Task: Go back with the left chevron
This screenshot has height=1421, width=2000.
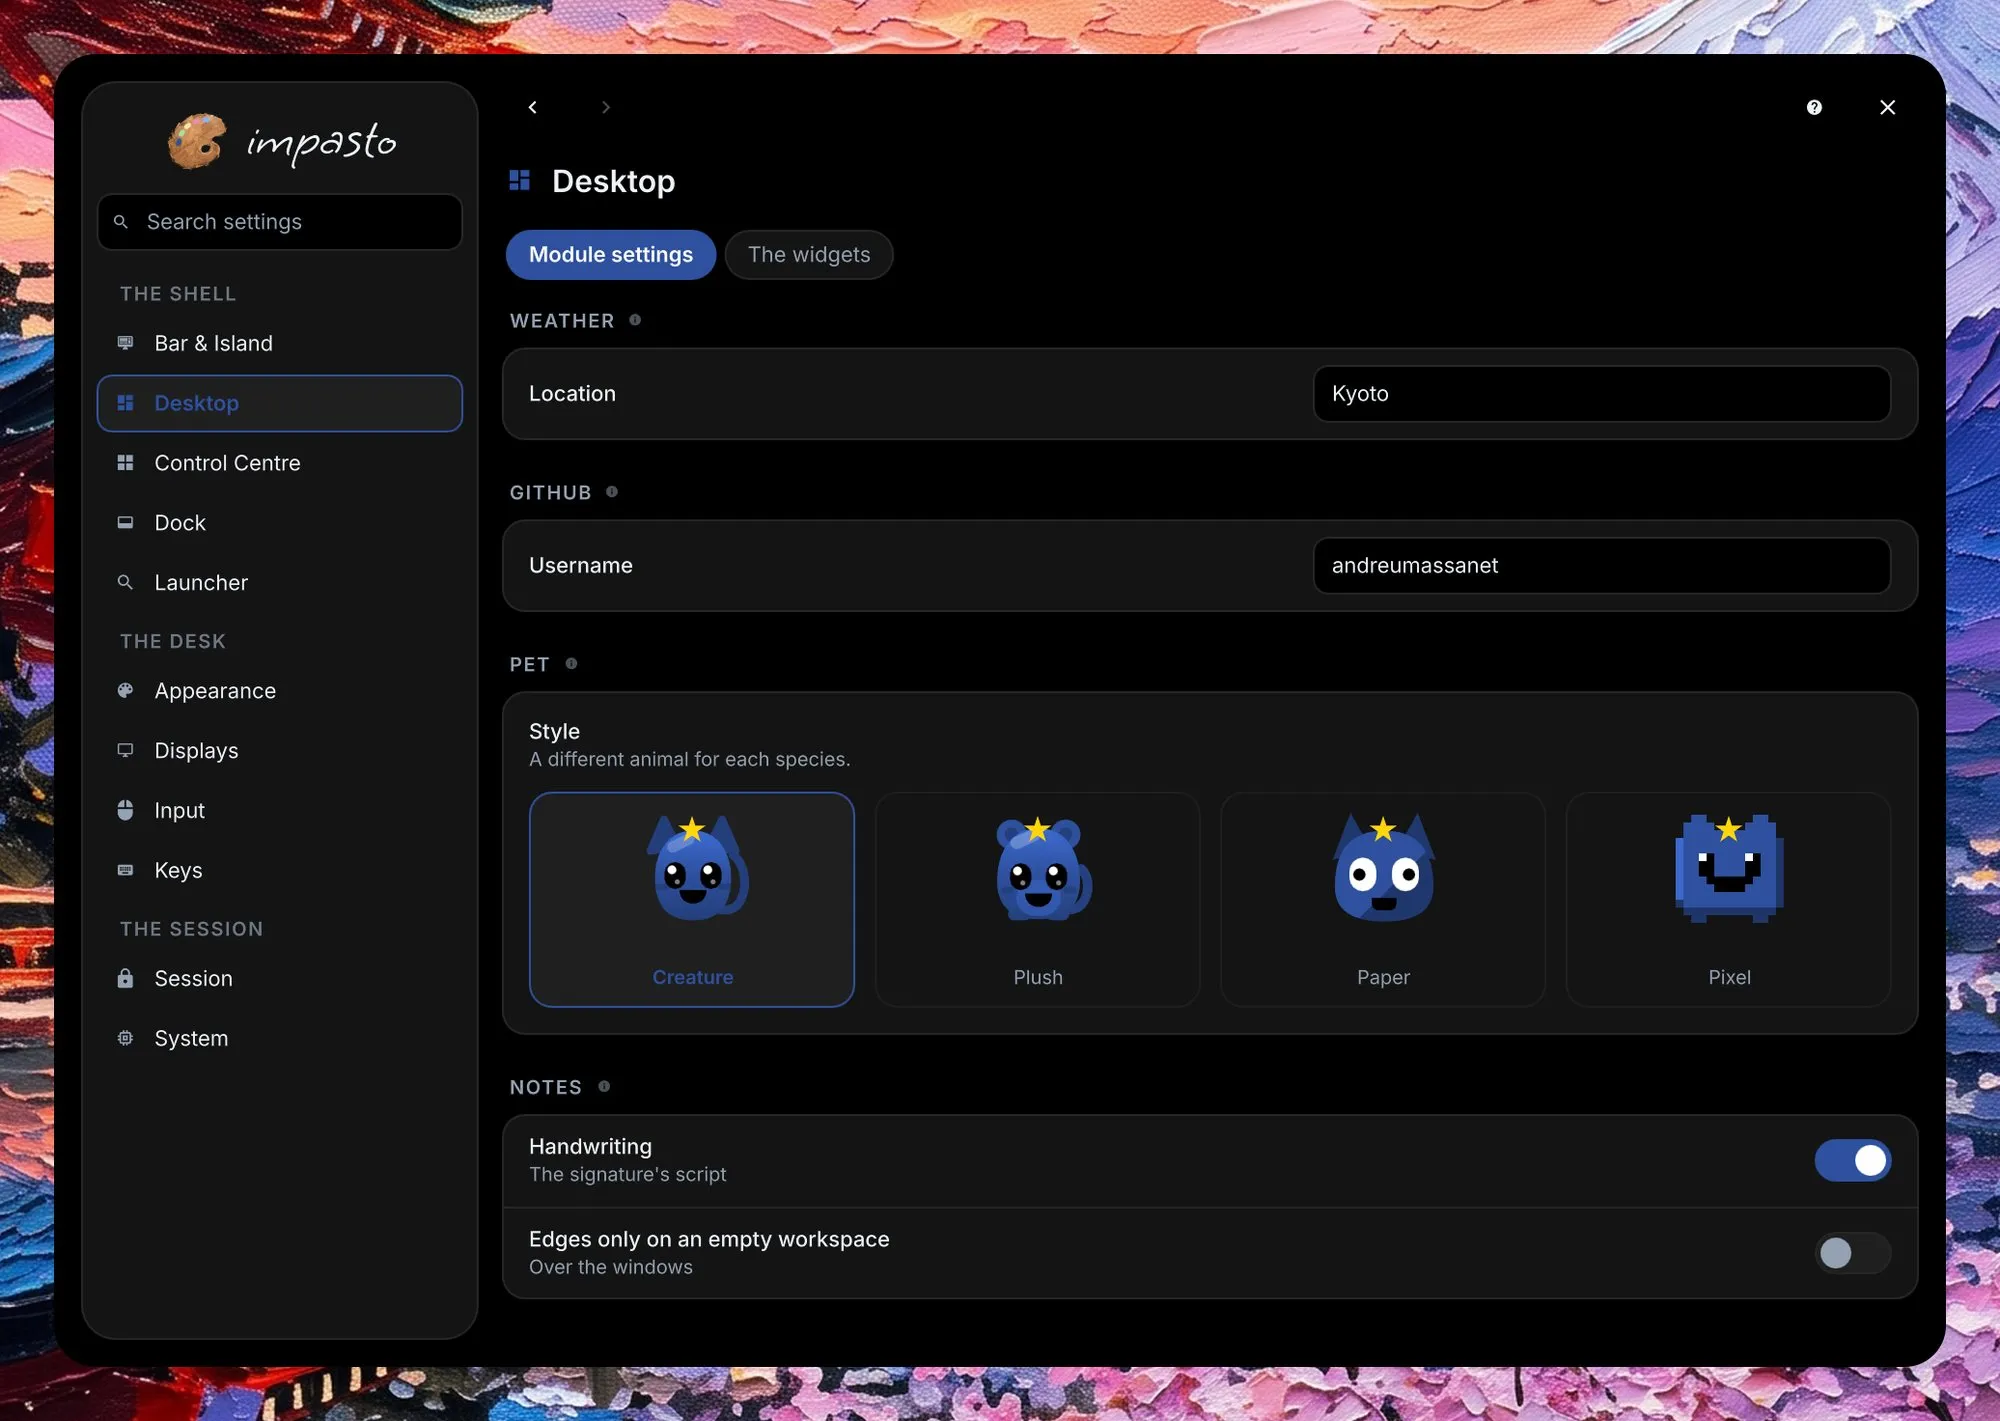Action: click(x=533, y=107)
